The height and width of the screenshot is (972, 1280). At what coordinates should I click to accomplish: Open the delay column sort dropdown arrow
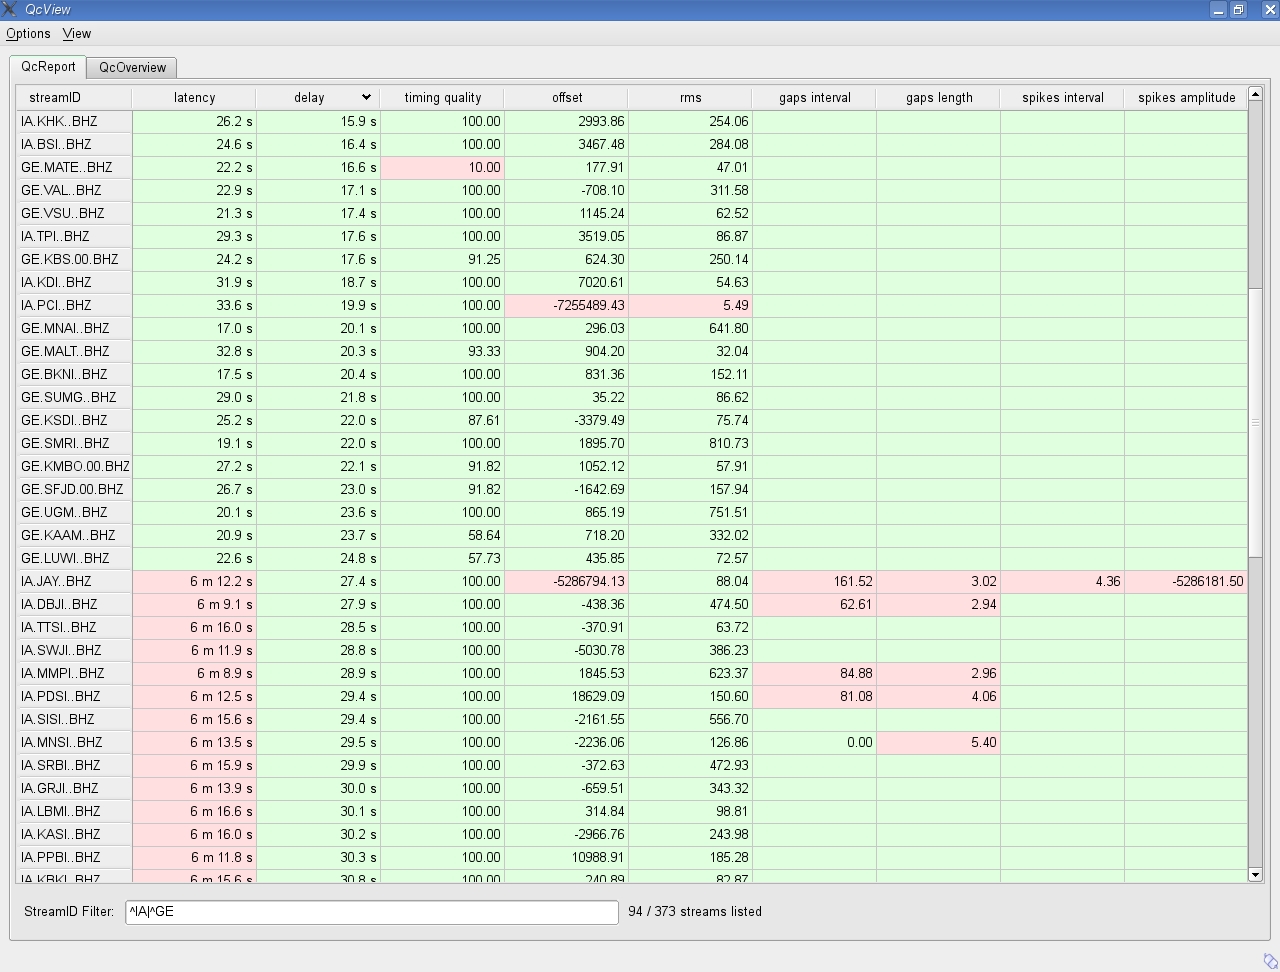366,97
